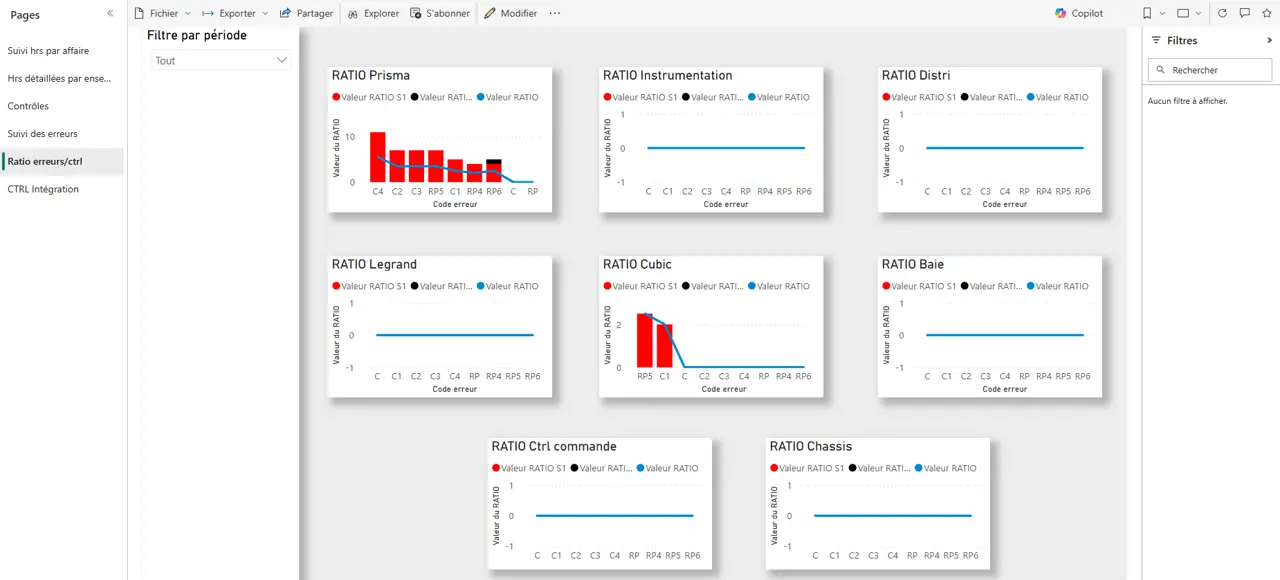Click the Modifier pencil icon
This screenshot has height=580, width=1280.
click(489, 13)
